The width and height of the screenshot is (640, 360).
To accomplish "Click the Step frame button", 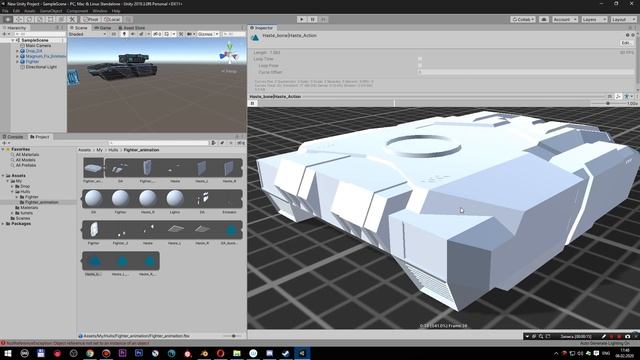I will point(323,19).
